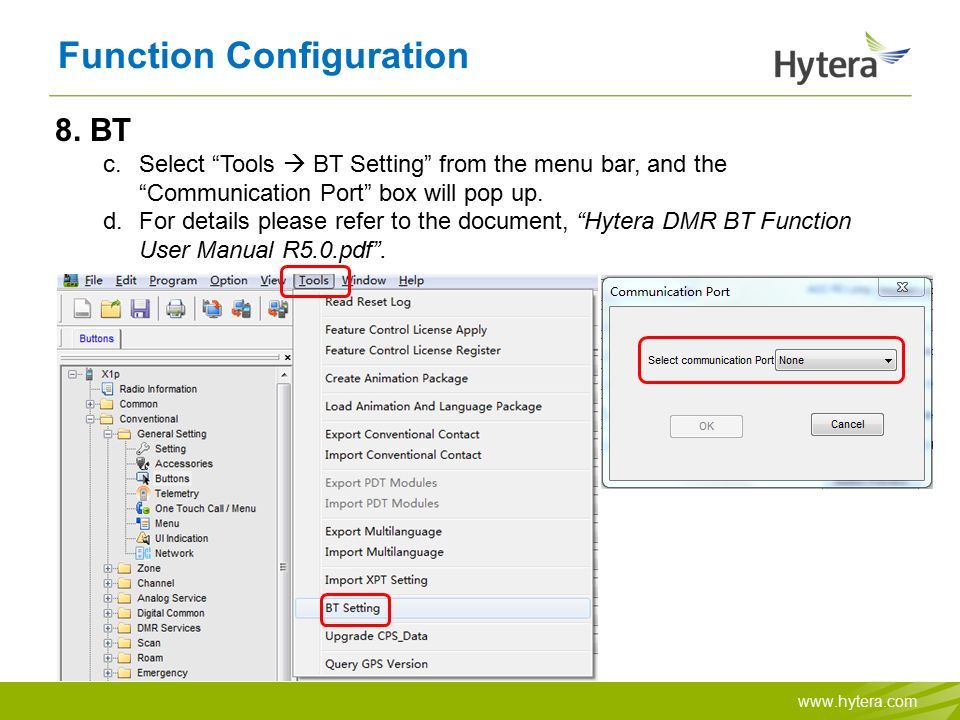Select the UI Indication tree item

click(x=181, y=538)
